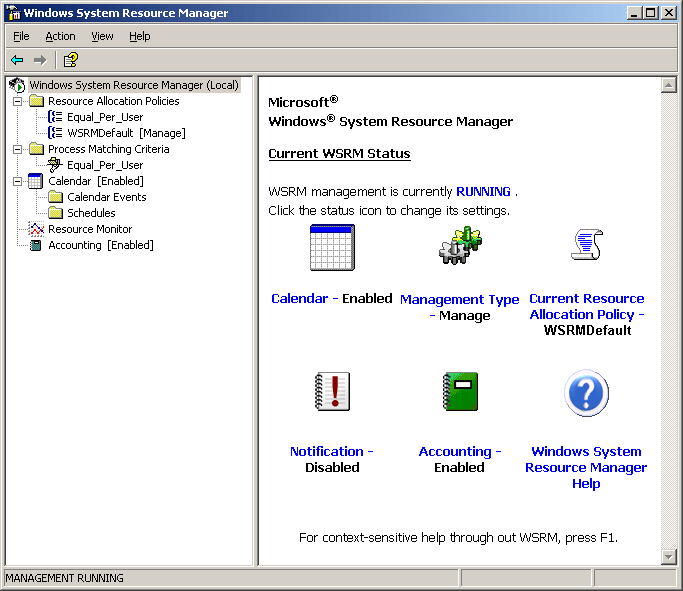Click the Equal_Per_User criteria icon under Process Matching Criteria

tap(55, 165)
